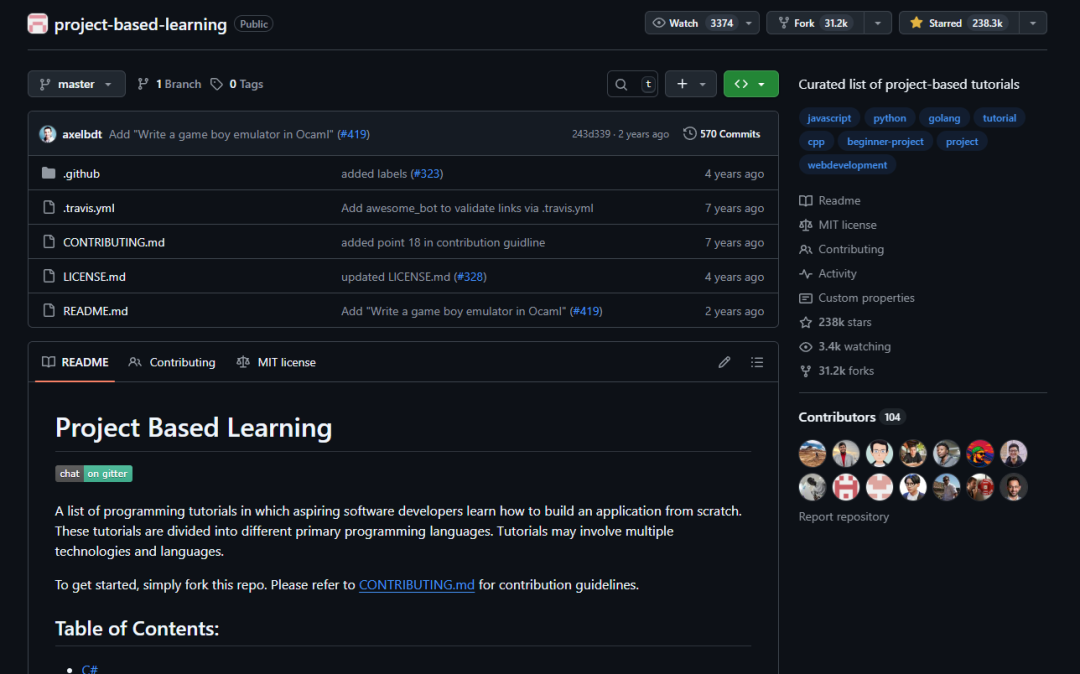Open the Starred lists dropdown arrow
The height and width of the screenshot is (674, 1080).
click(1032, 23)
